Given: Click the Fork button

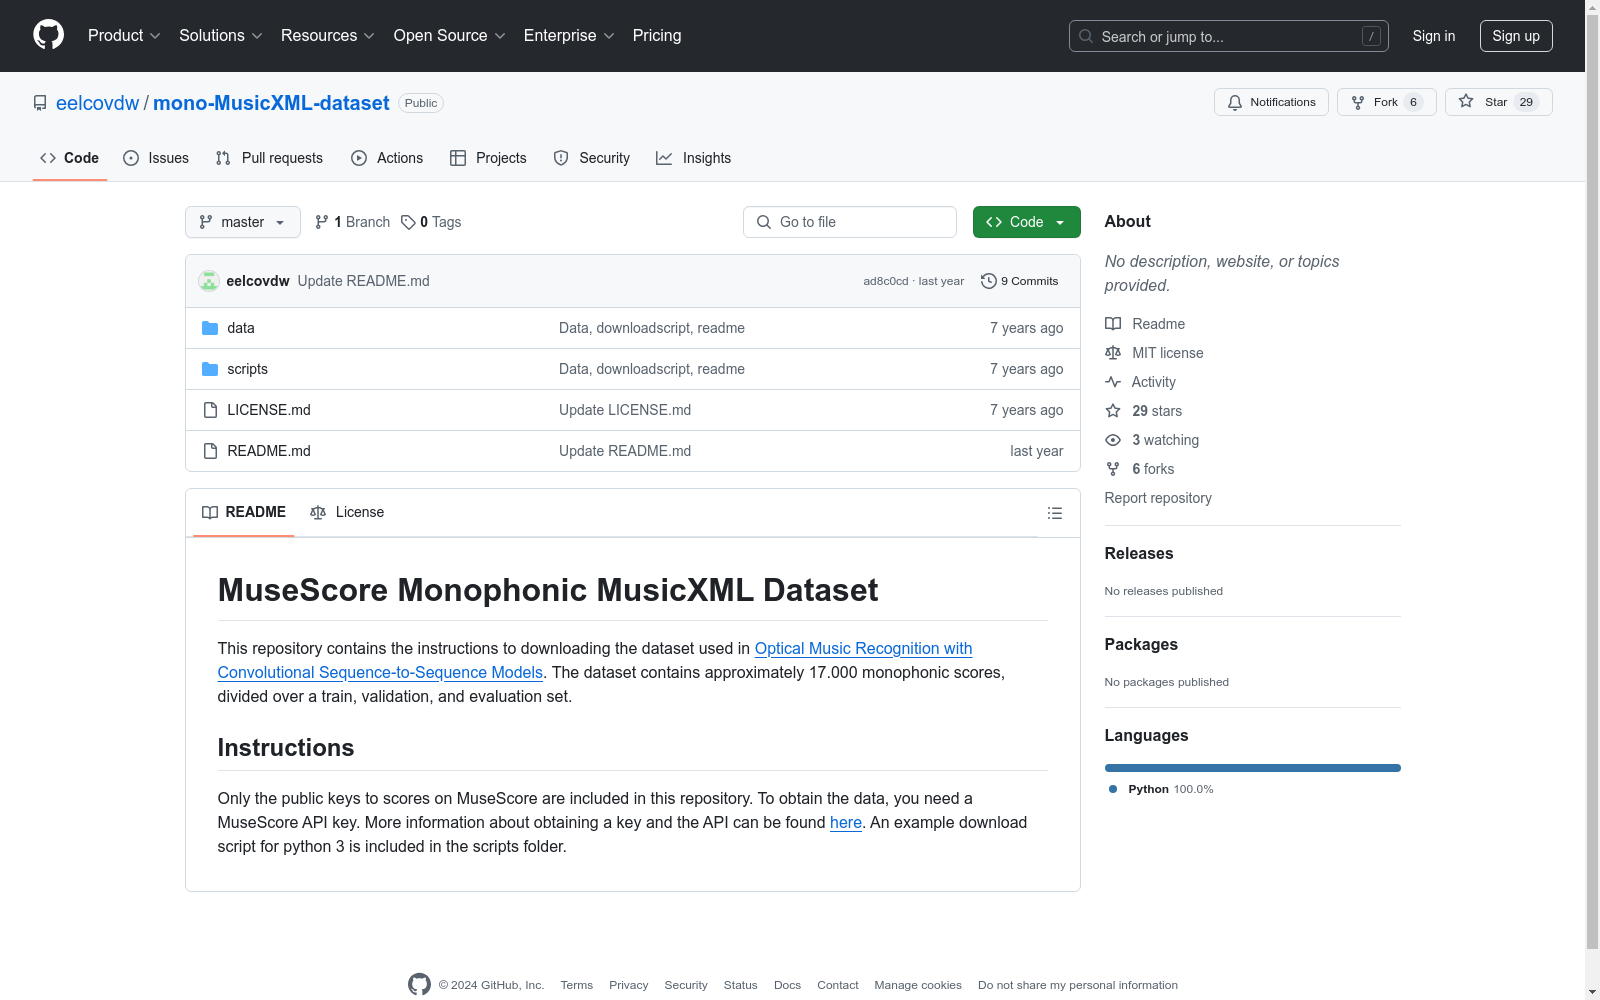Looking at the screenshot, I should click(x=1386, y=102).
